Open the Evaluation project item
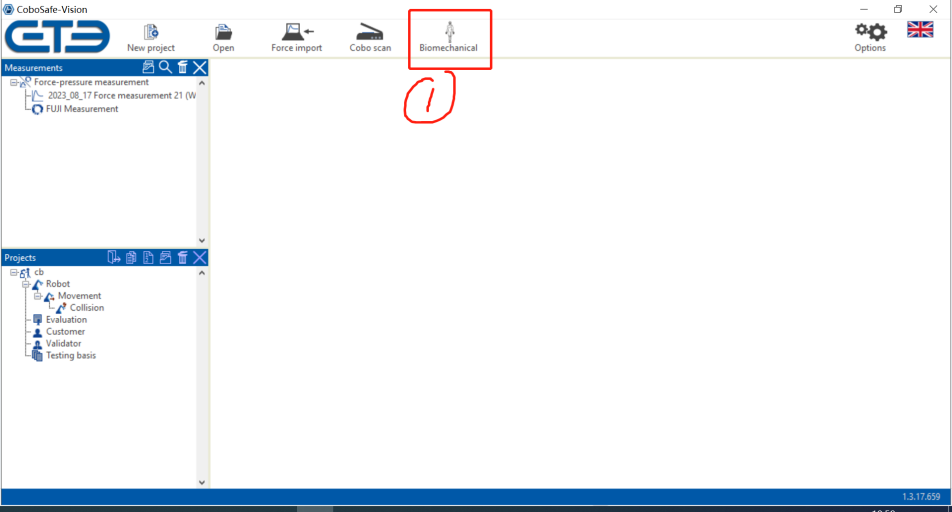The height and width of the screenshot is (512, 952). (66, 320)
